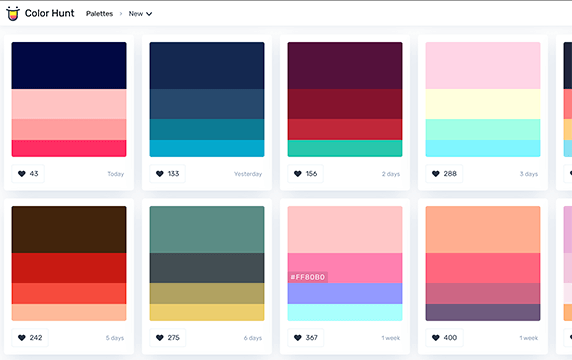Select the pale yellow stripe in the pastel palette
This screenshot has width=572, height=360.
pos(483,104)
